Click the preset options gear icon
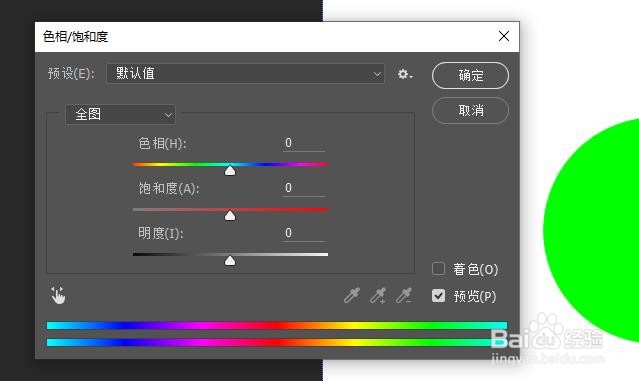The width and height of the screenshot is (639, 381). tap(405, 74)
